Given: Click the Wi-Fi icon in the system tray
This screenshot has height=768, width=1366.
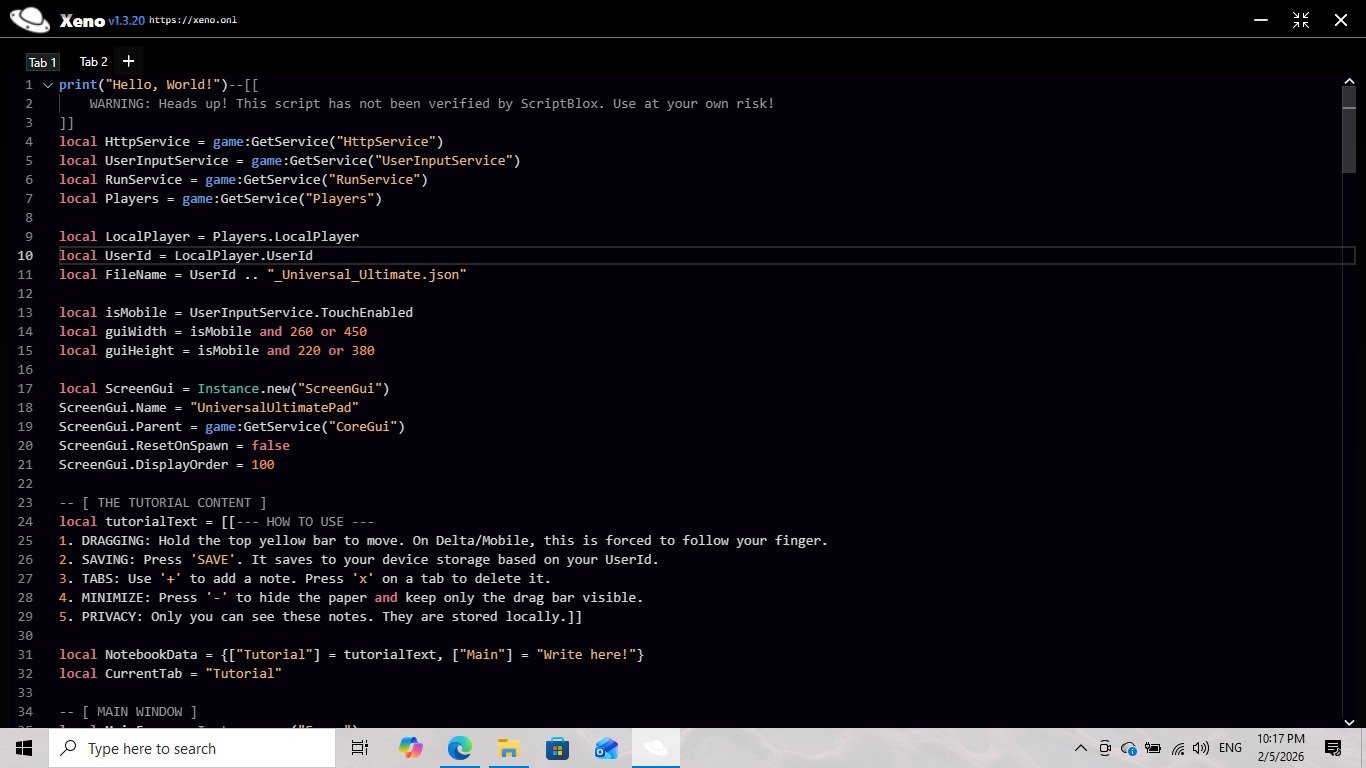Looking at the screenshot, I should click(1178, 748).
